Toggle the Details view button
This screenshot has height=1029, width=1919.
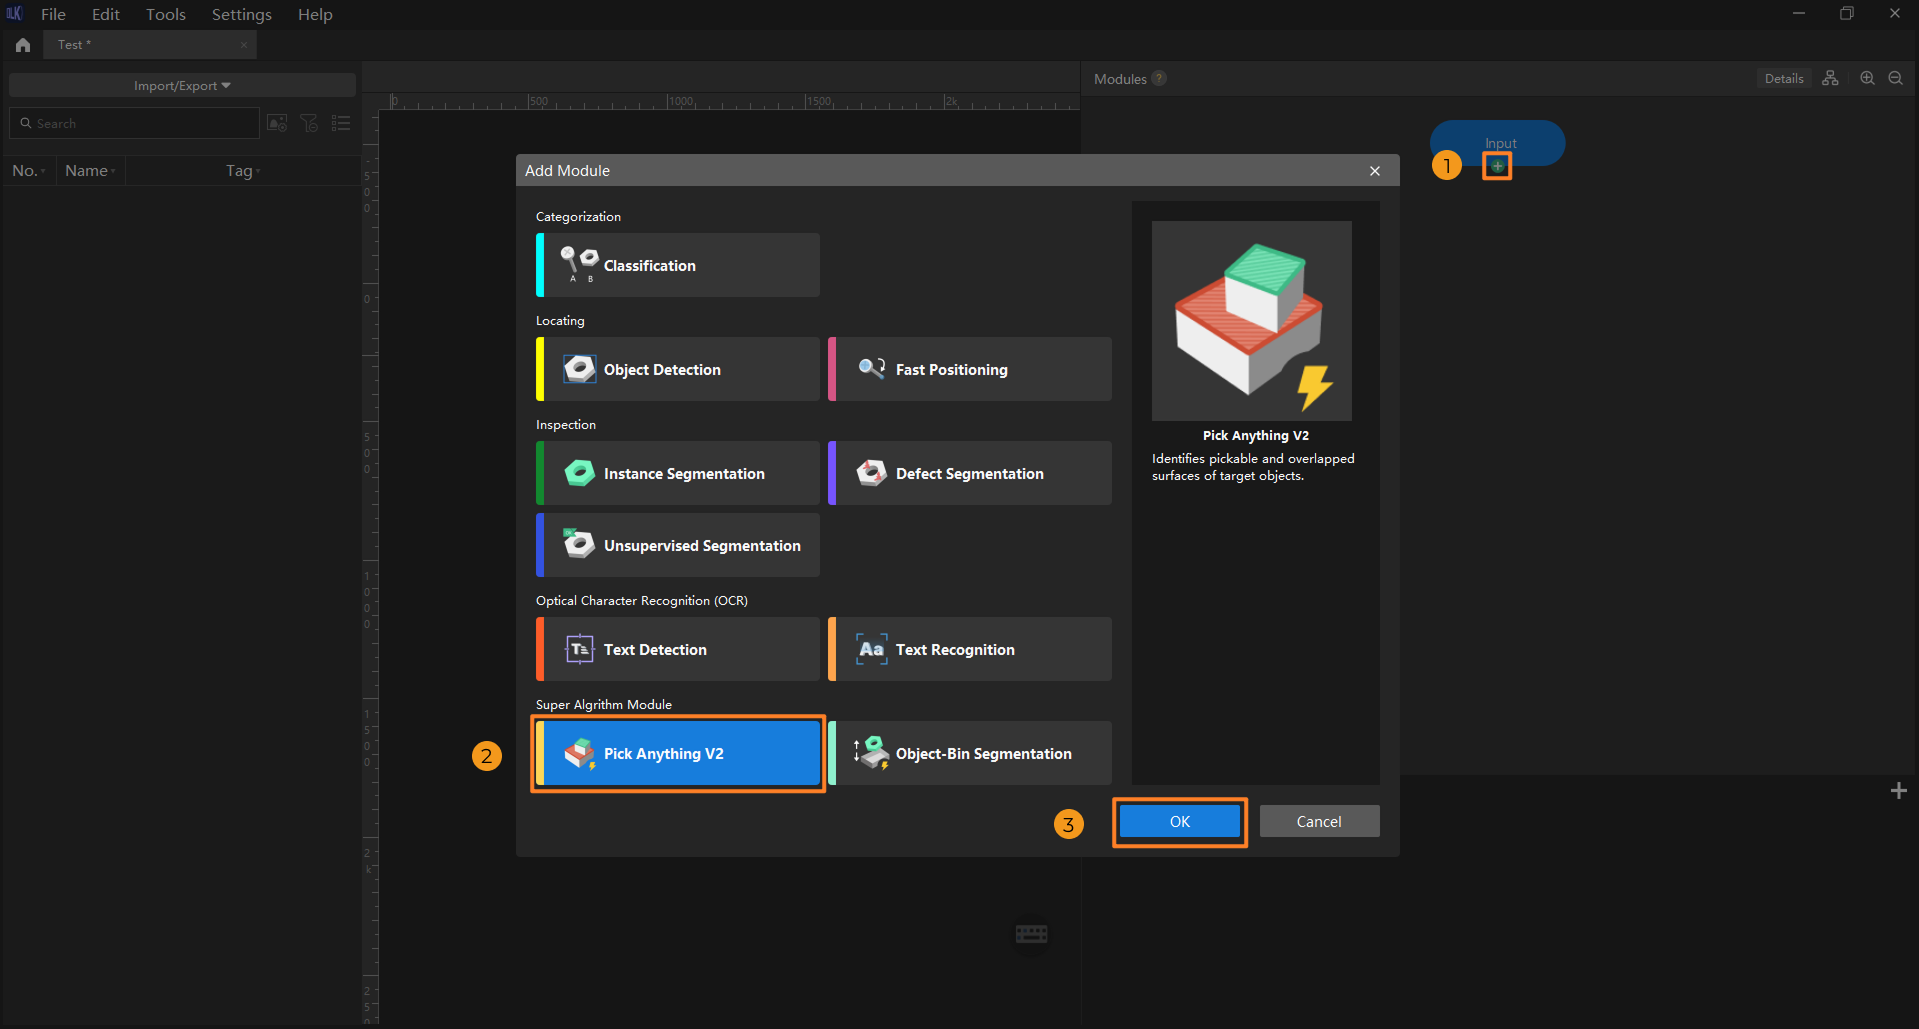(x=1784, y=78)
